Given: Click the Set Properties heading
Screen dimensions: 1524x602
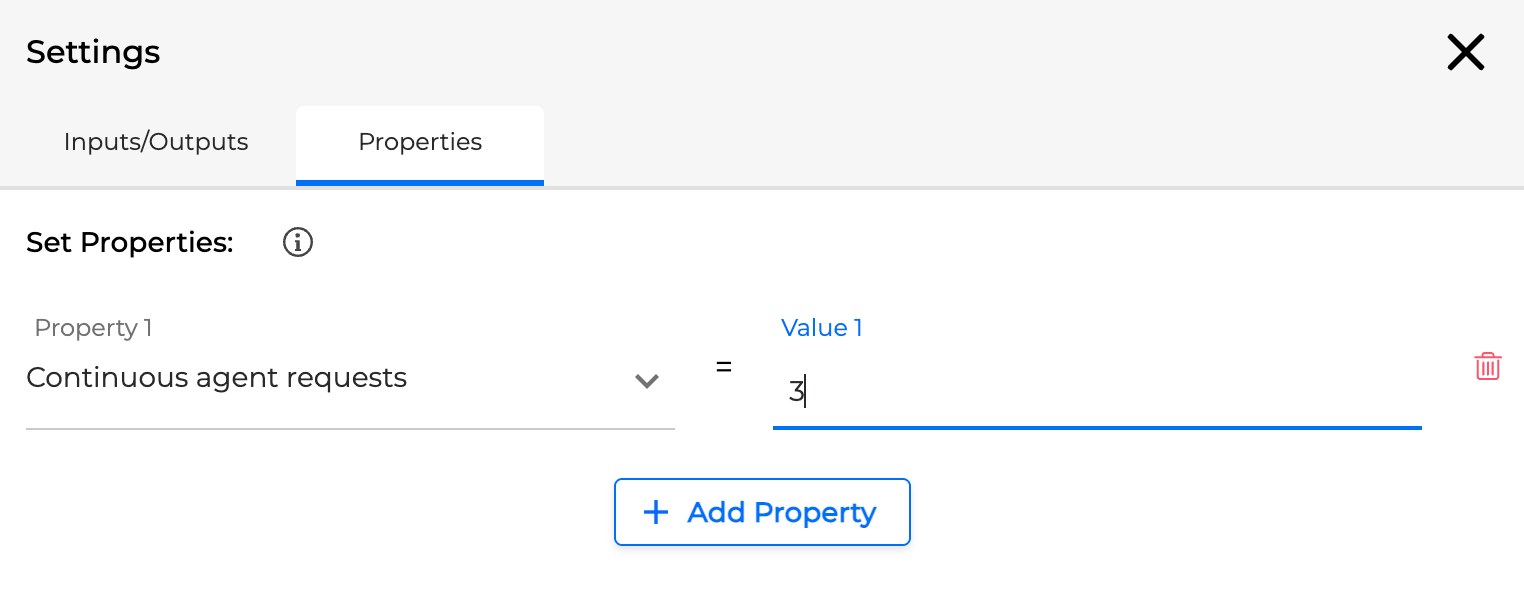Looking at the screenshot, I should click(129, 242).
